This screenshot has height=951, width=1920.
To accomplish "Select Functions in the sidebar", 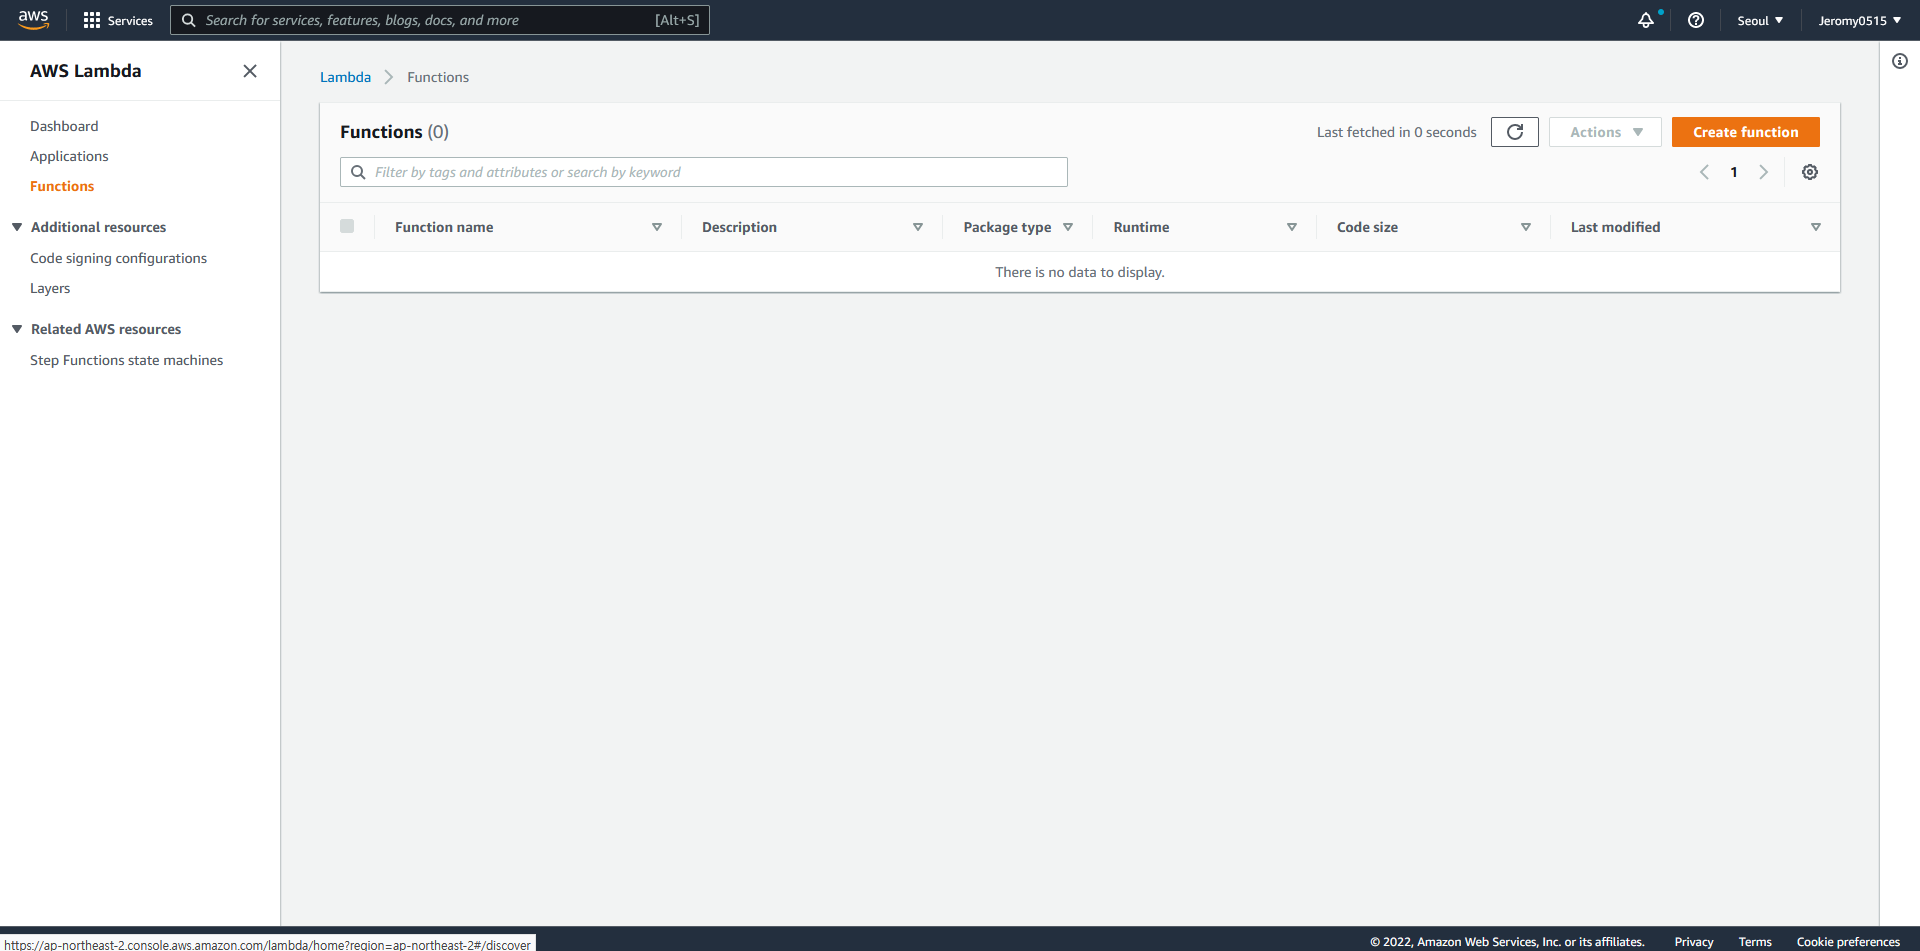I will pos(62,186).
